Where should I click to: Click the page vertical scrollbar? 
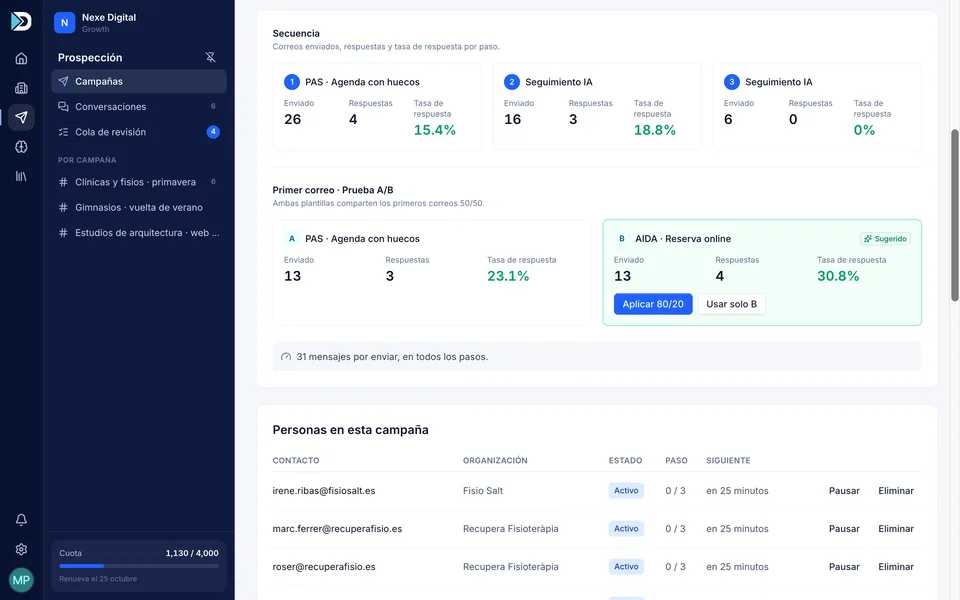(954, 215)
